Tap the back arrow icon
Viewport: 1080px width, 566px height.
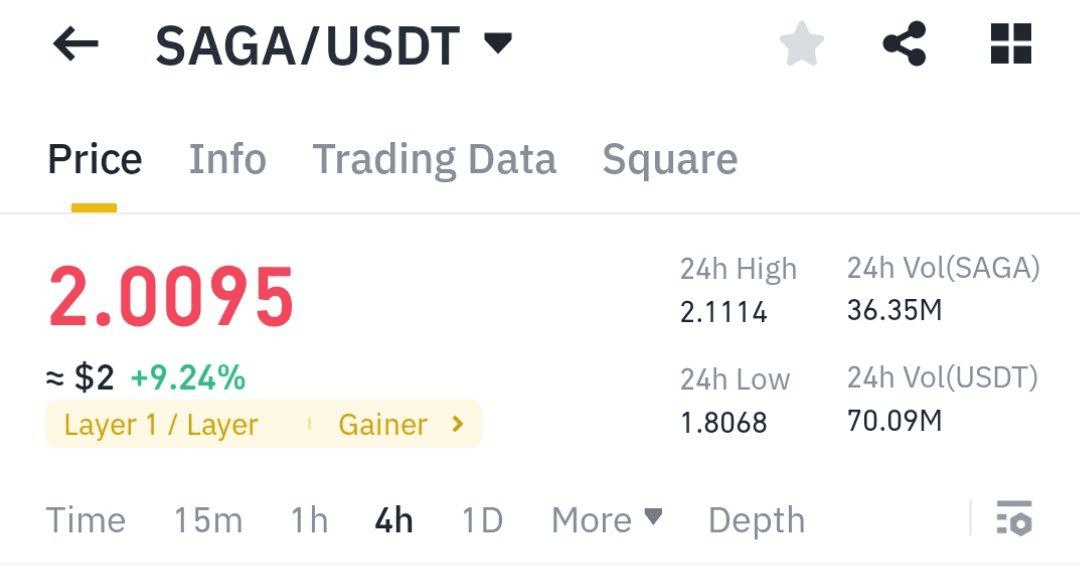[76, 45]
